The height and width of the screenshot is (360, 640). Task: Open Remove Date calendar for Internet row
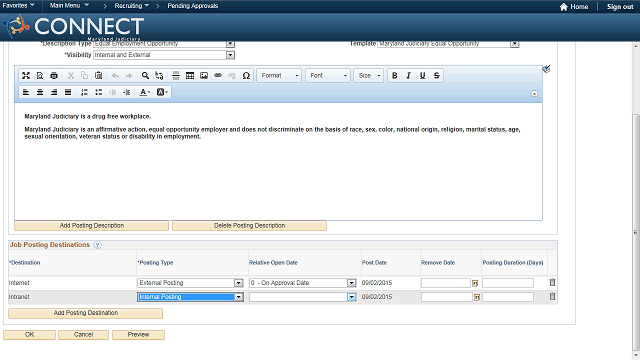coord(475,283)
